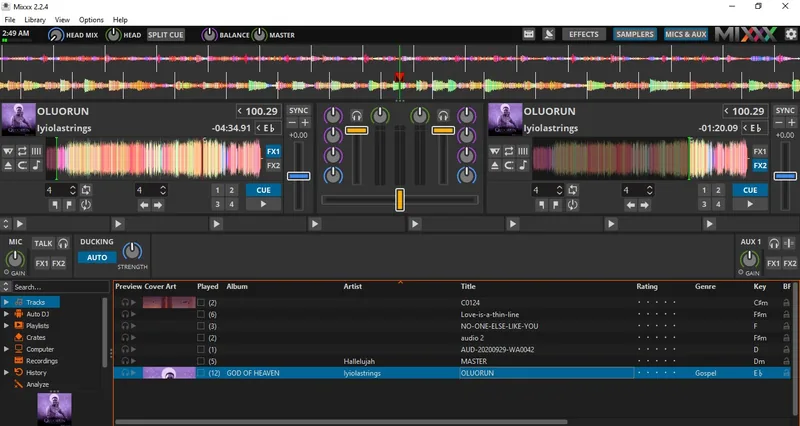Select the Analyze sidebar item
Screen dimensions: 800x426
[x=37, y=384]
